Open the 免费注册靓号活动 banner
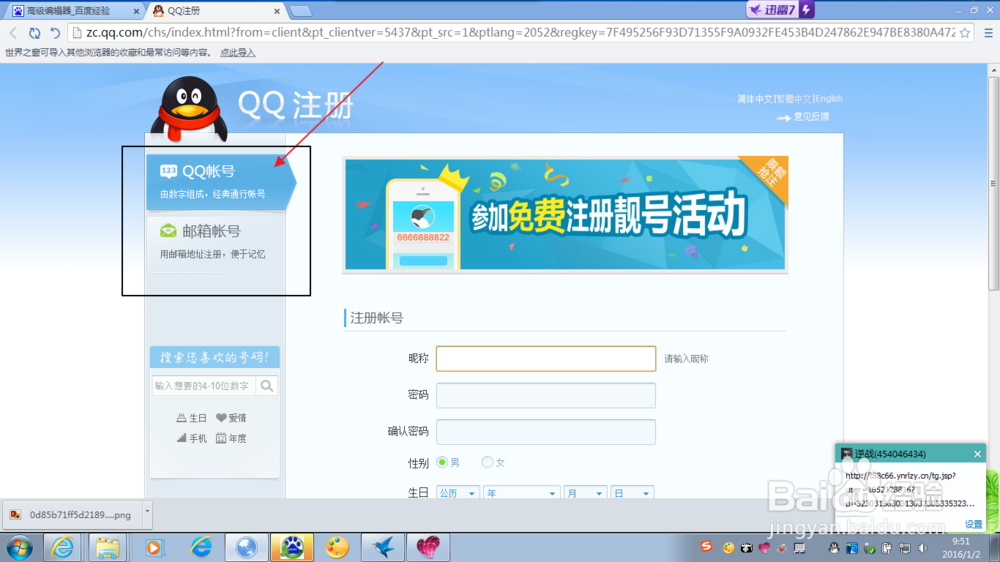1000x562 pixels. tap(565, 214)
